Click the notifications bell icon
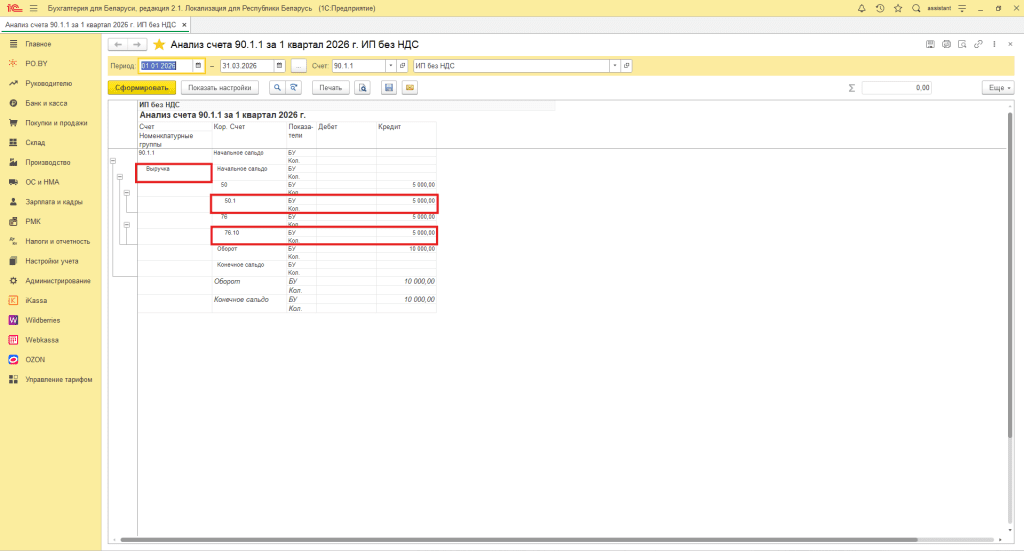Viewport: 1024px width, 551px height. click(862, 8)
